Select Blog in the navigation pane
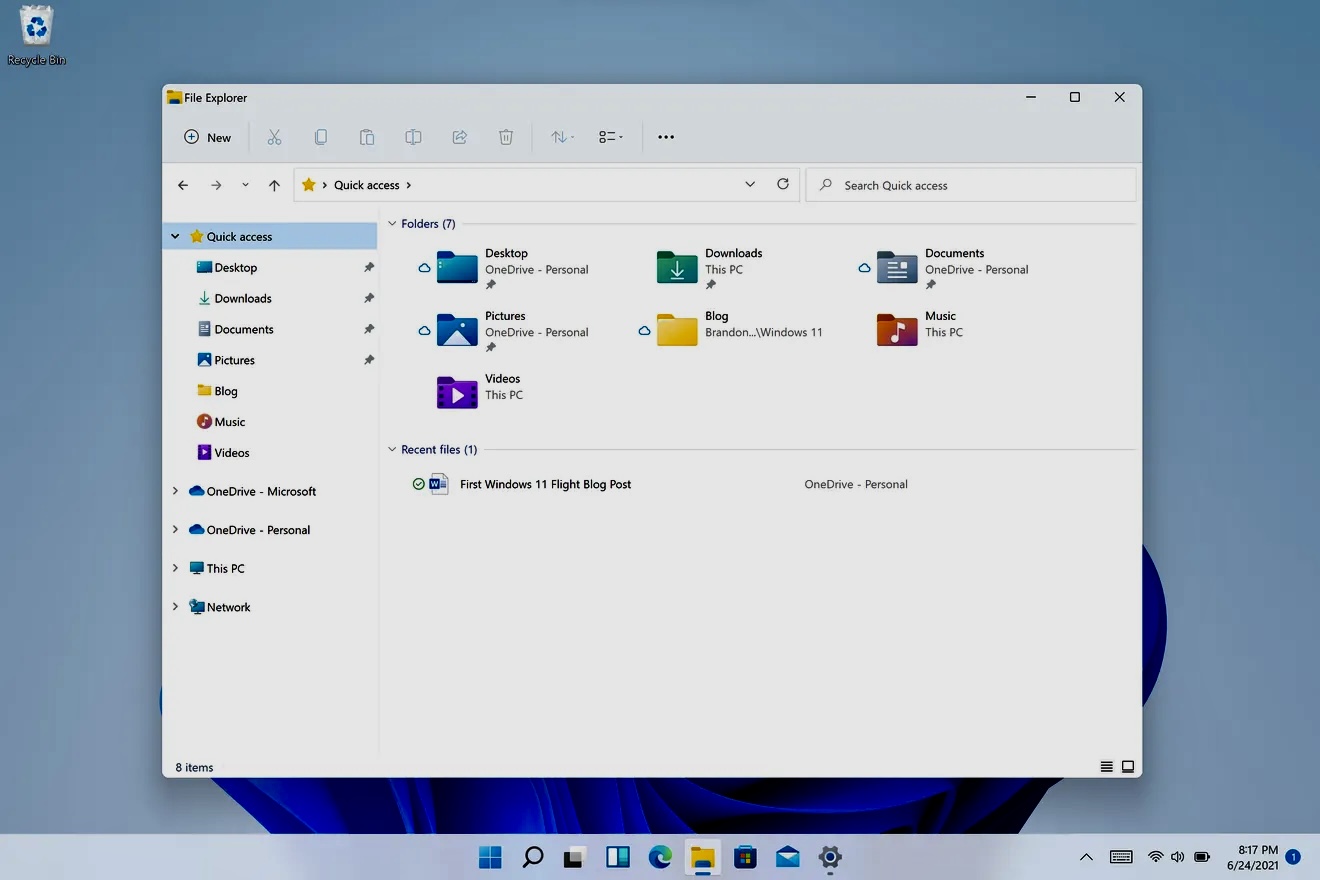The image size is (1320, 880). coord(217,391)
